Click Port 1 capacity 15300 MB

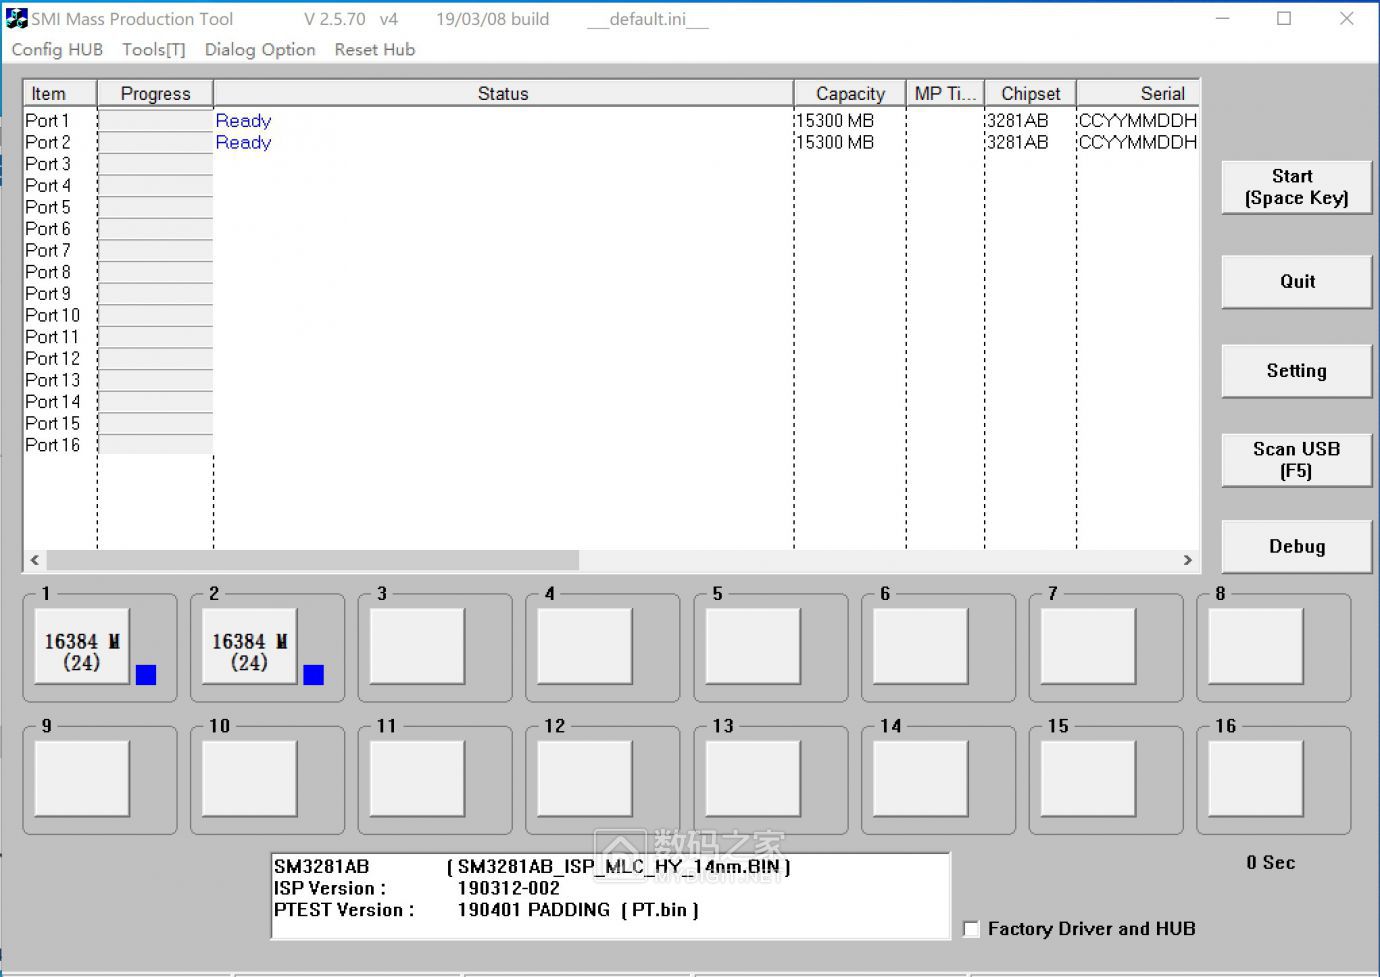click(835, 120)
